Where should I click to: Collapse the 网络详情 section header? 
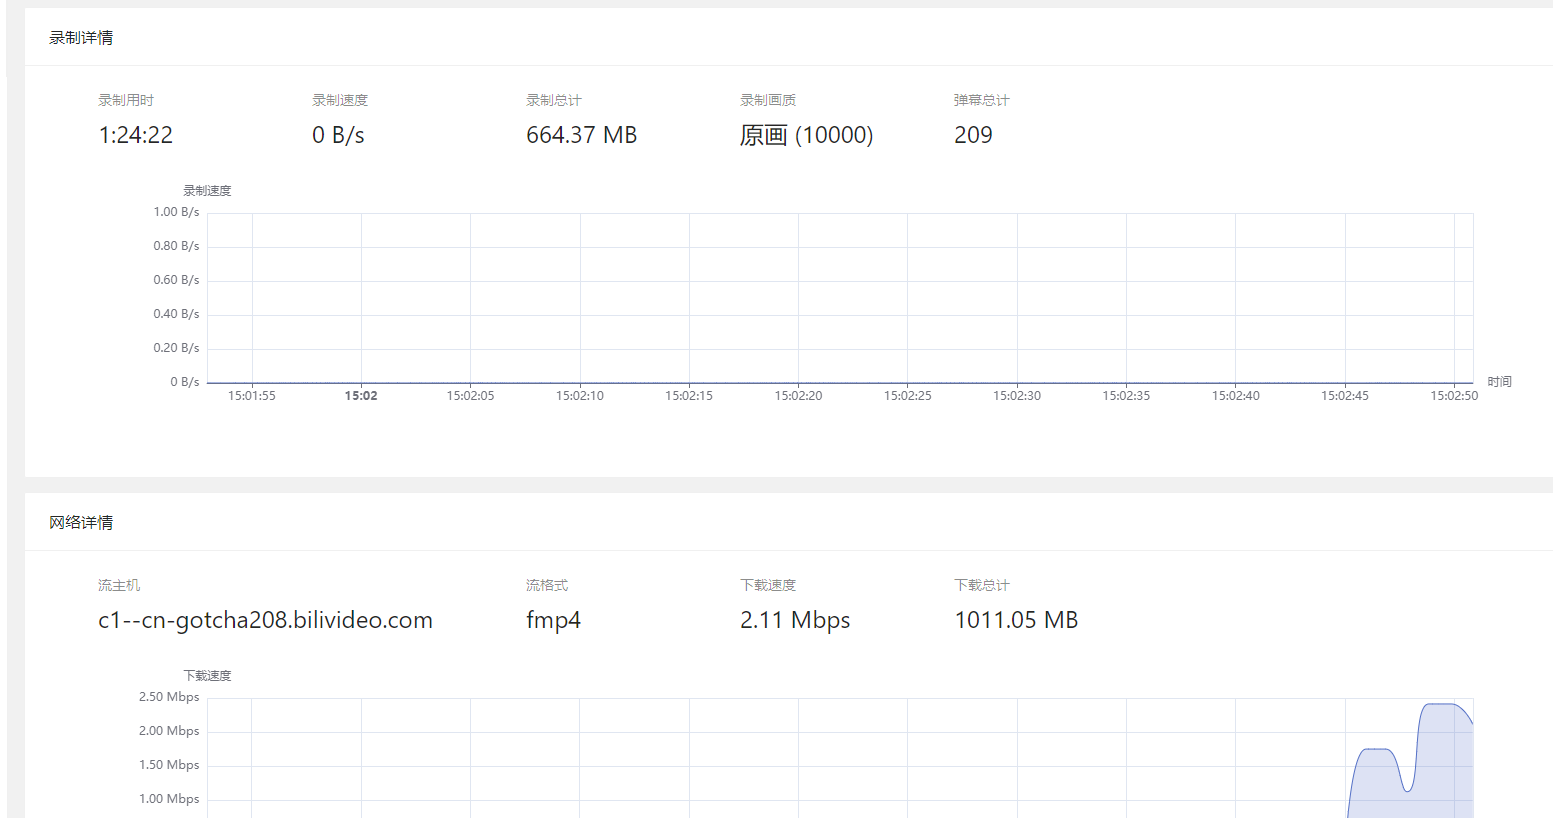click(x=80, y=522)
